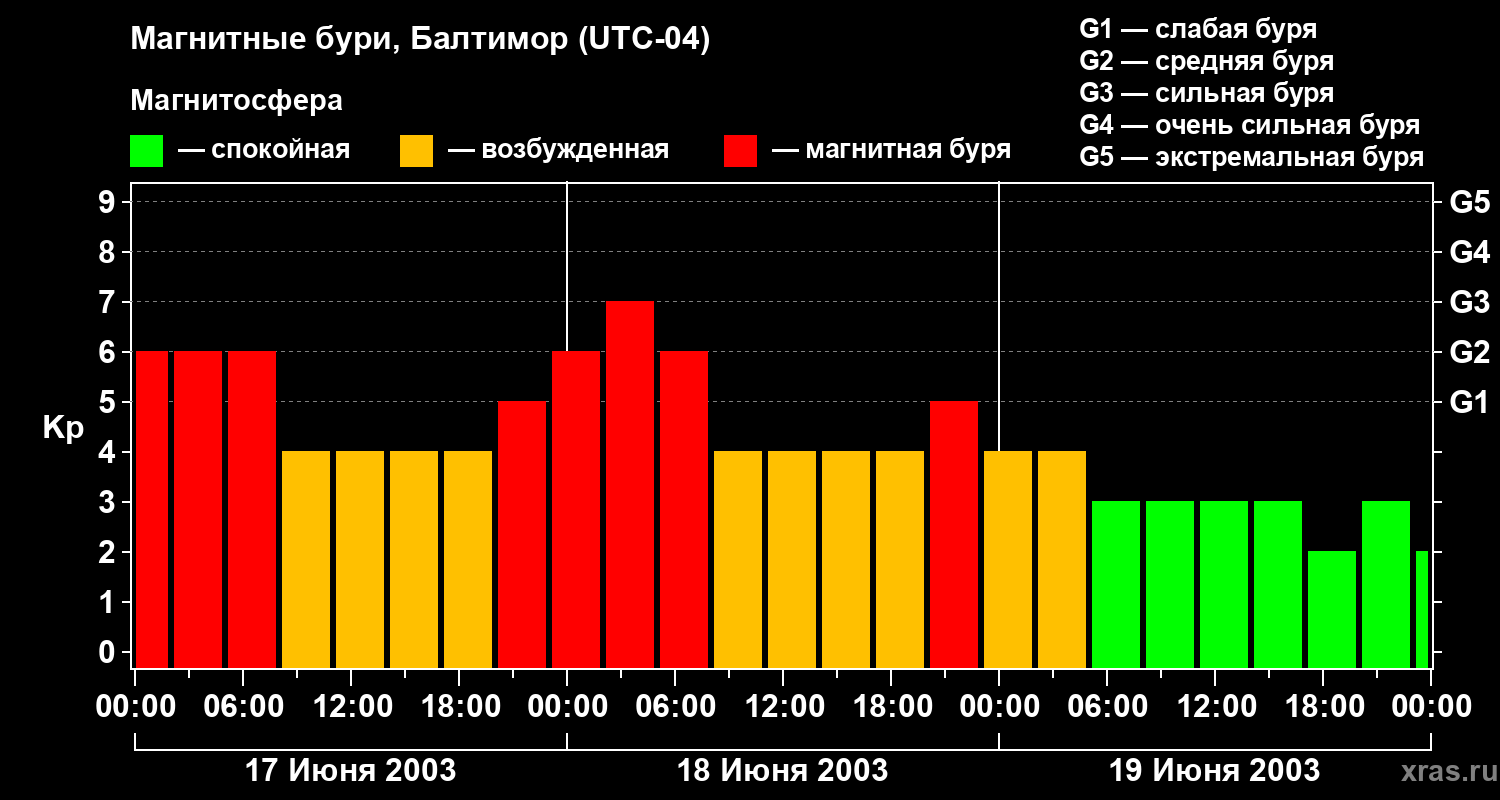Click the title Магнитные бури, Балтимор (UTC-04)

tap(420, 40)
